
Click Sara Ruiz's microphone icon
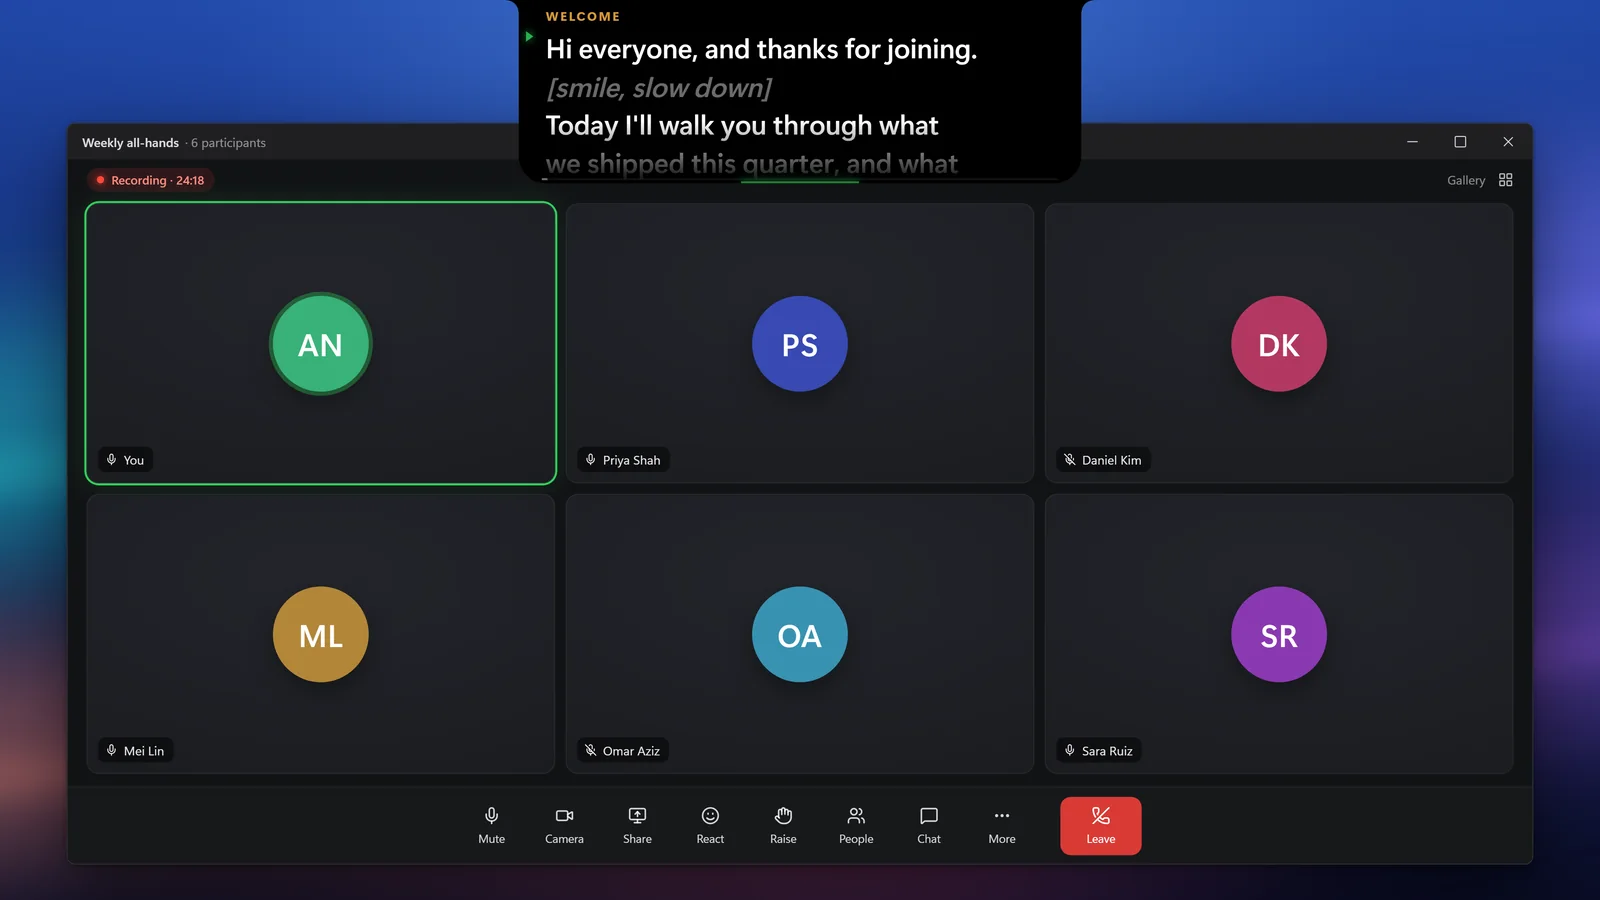tap(1069, 751)
